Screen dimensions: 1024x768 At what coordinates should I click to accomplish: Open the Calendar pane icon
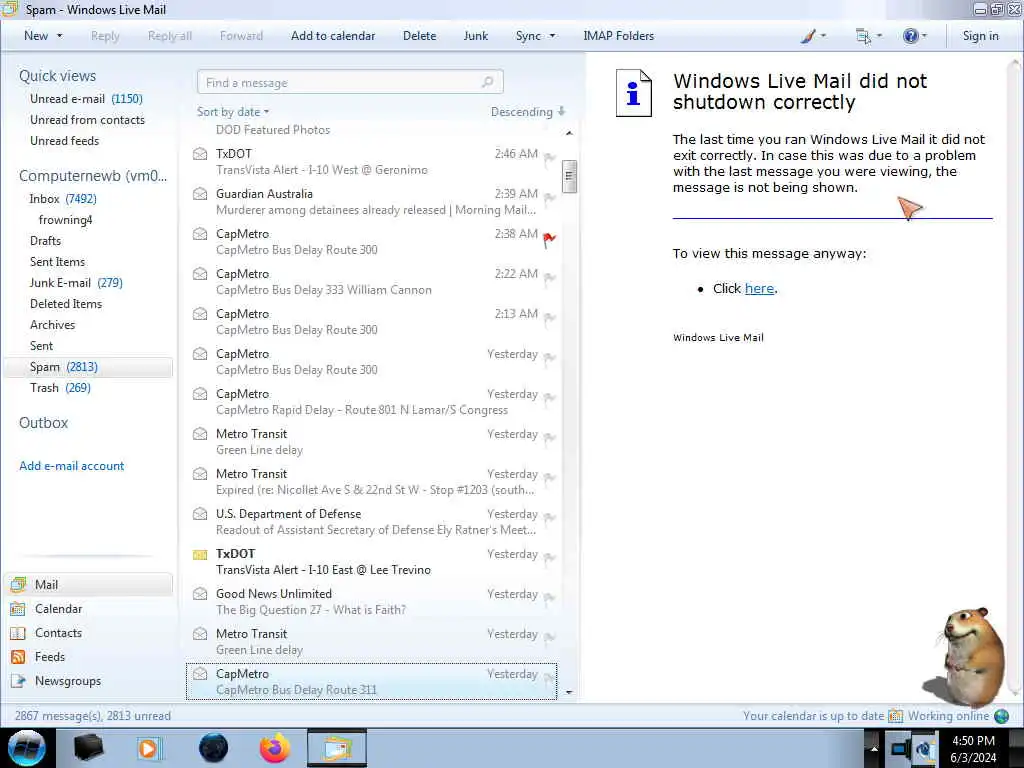(18, 609)
